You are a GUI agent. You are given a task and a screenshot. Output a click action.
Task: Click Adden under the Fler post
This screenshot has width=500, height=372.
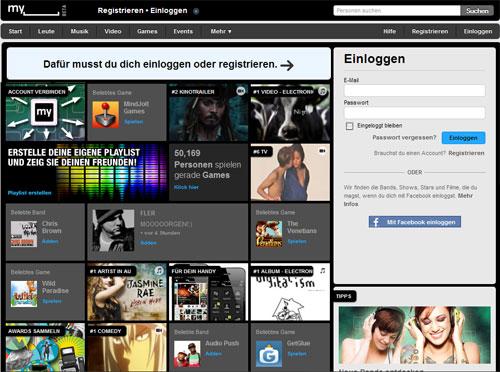(148, 243)
